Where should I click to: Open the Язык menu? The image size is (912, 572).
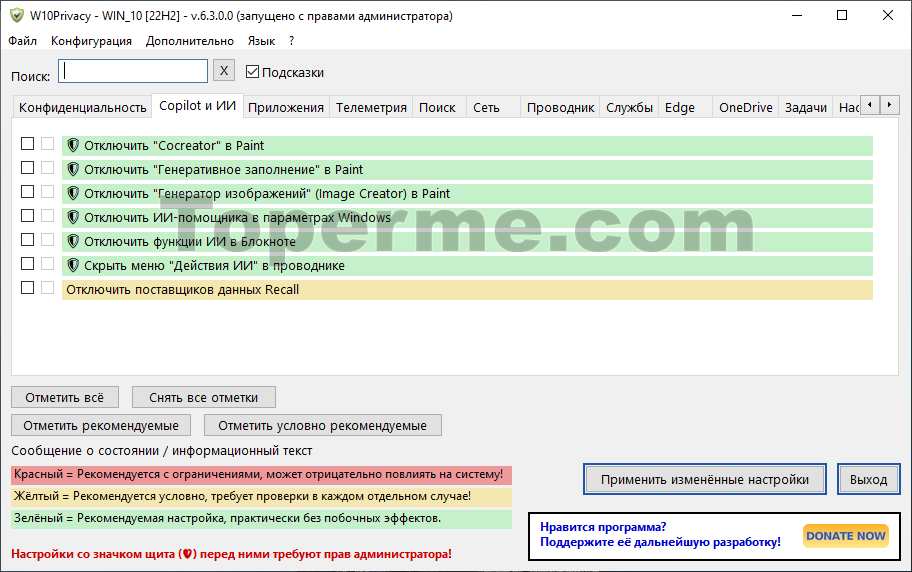tap(261, 41)
